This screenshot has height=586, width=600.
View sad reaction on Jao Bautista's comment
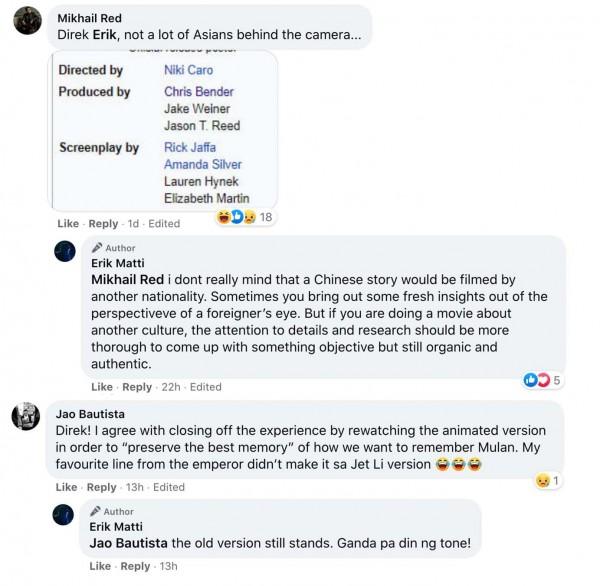(545, 481)
